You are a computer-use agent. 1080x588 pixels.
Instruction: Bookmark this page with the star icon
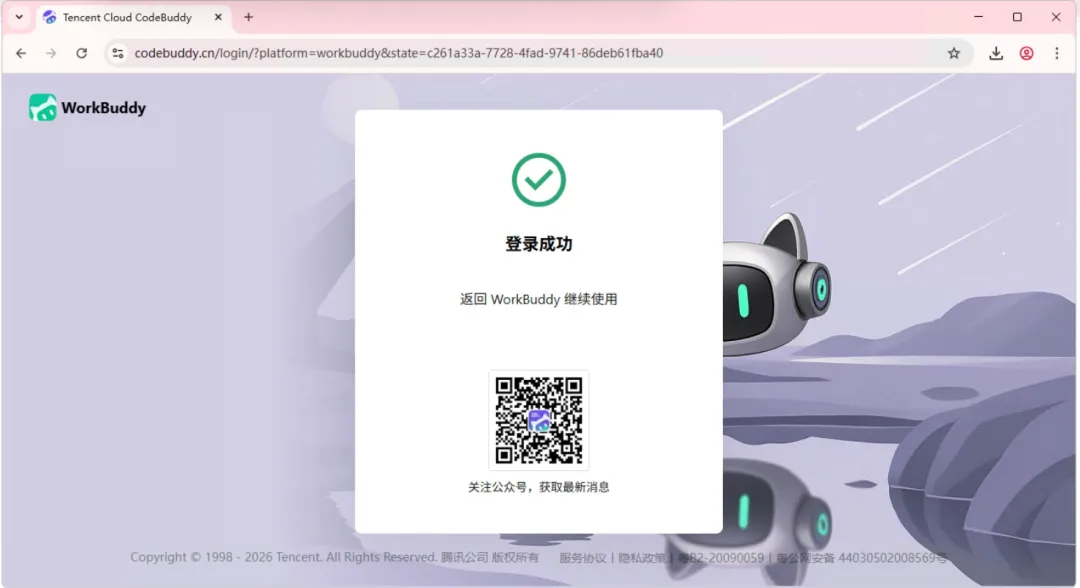click(x=953, y=53)
